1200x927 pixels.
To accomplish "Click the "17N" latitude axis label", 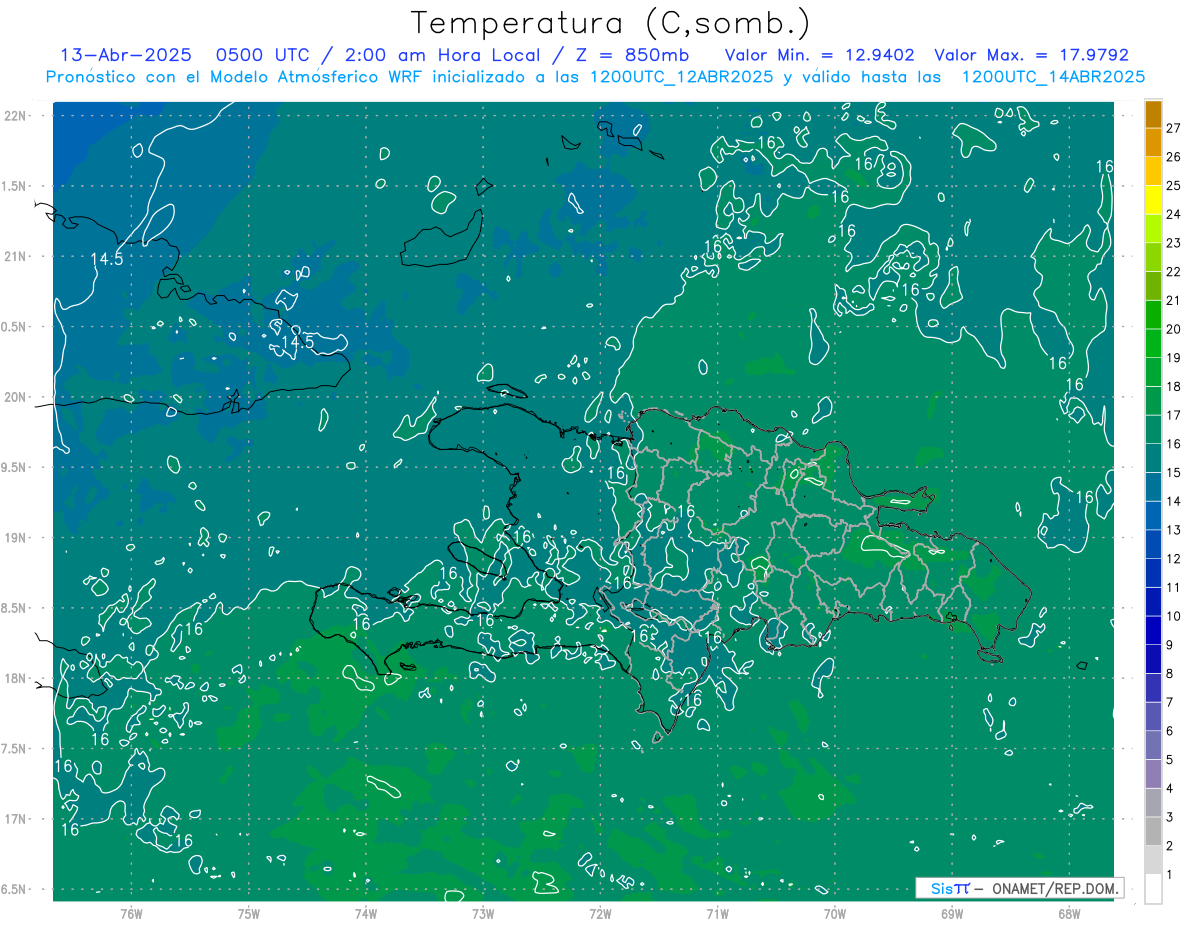I will click(x=14, y=819).
